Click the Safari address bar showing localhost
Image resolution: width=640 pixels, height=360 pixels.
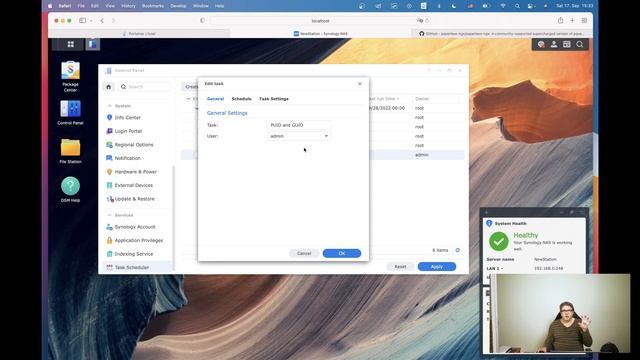coord(320,20)
